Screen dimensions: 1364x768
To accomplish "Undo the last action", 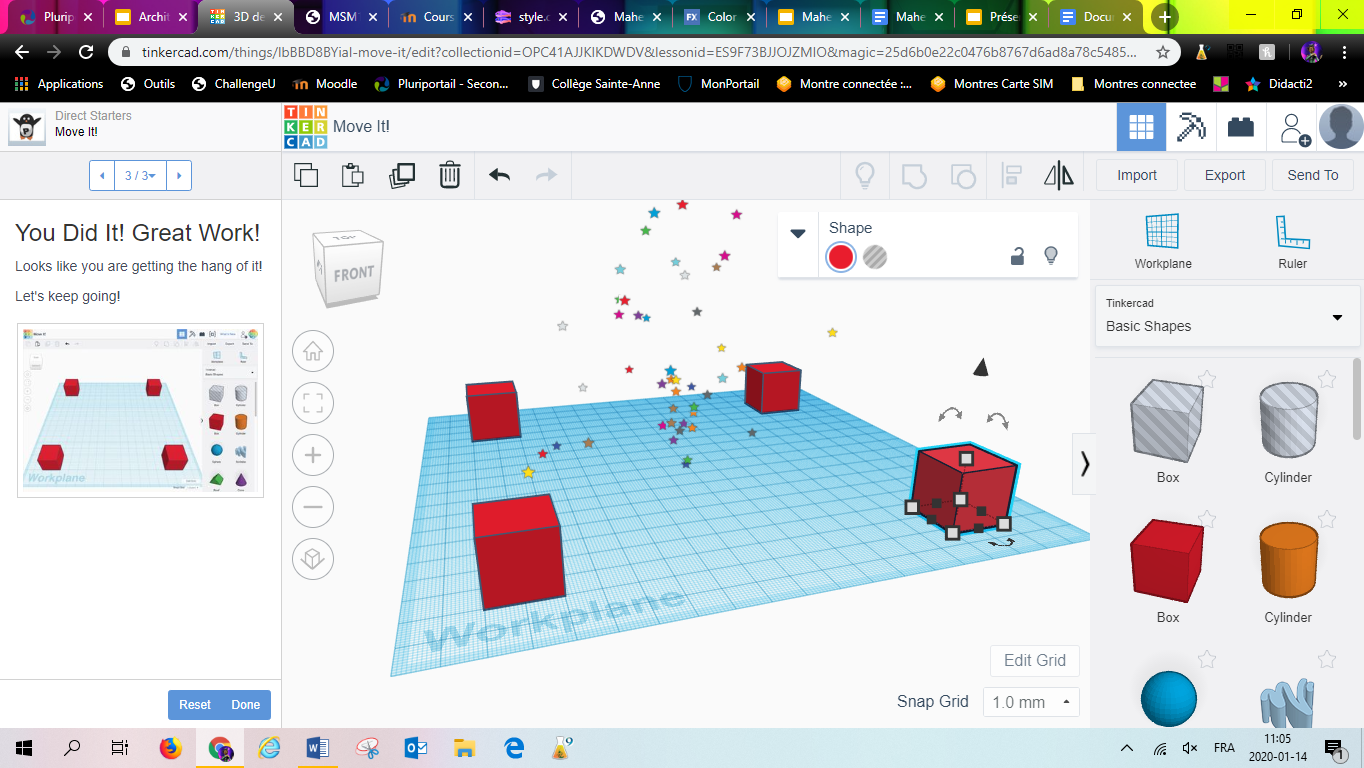I will 499,175.
